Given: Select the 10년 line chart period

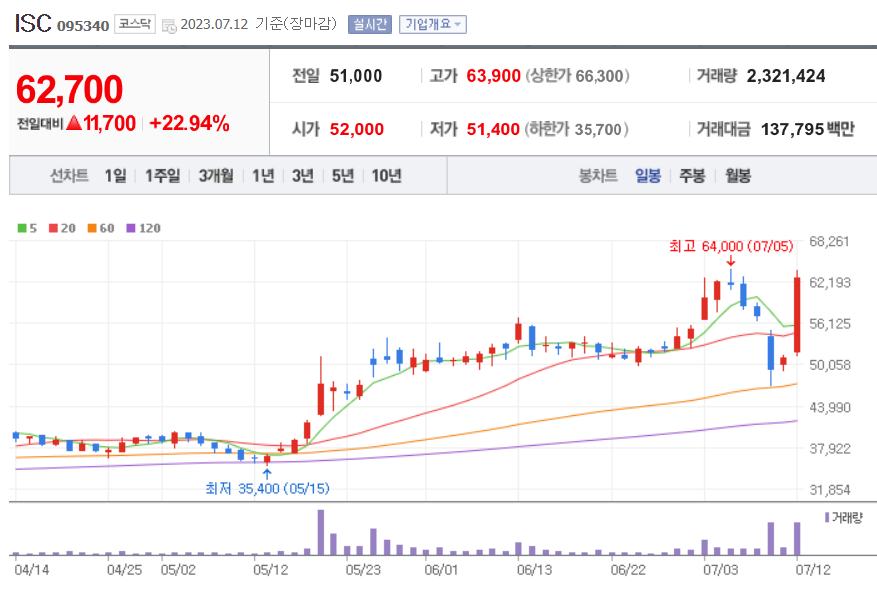Looking at the screenshot, I should (x=387, y=176).
